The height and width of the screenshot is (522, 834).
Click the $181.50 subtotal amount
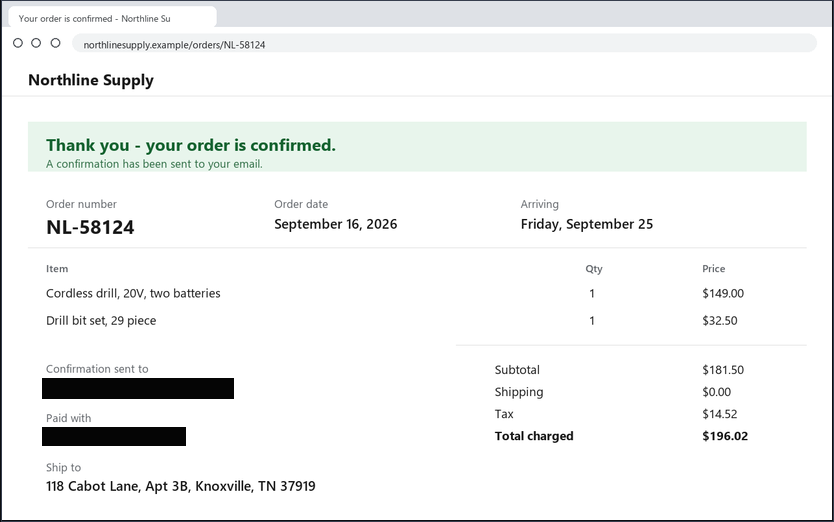point(723,370)
